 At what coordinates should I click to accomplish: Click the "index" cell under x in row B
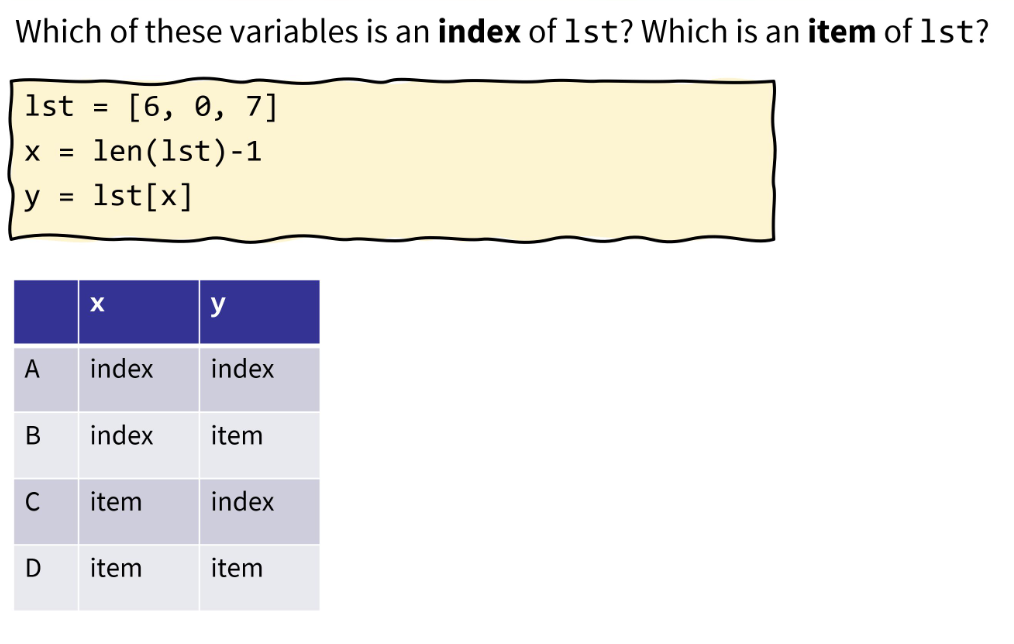[121, 436]
